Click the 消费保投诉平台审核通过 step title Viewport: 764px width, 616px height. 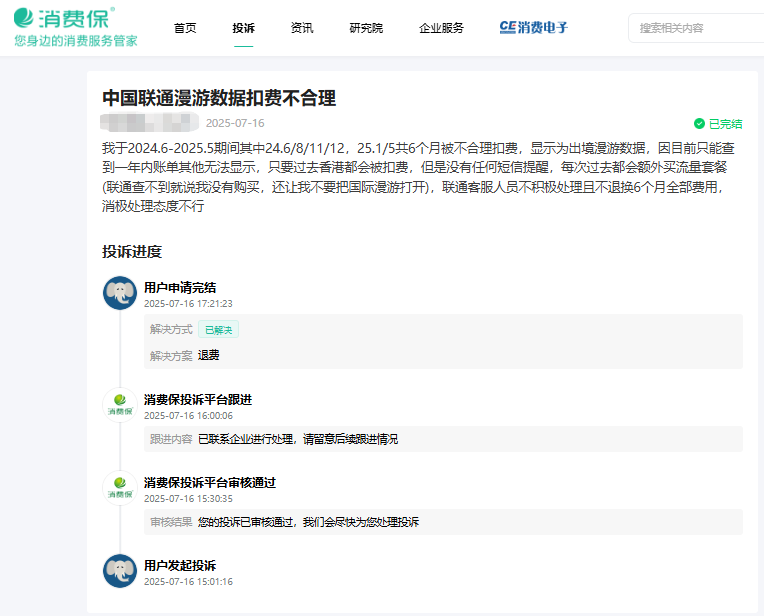point(210,482)
